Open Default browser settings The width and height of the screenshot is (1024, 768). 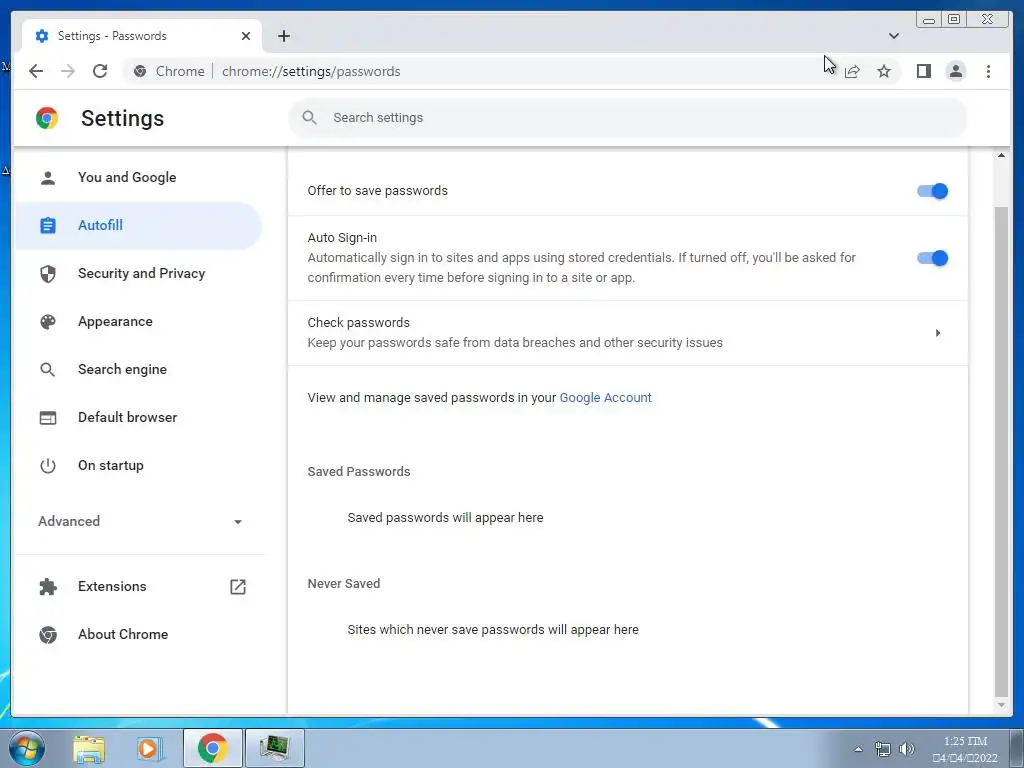138,417
